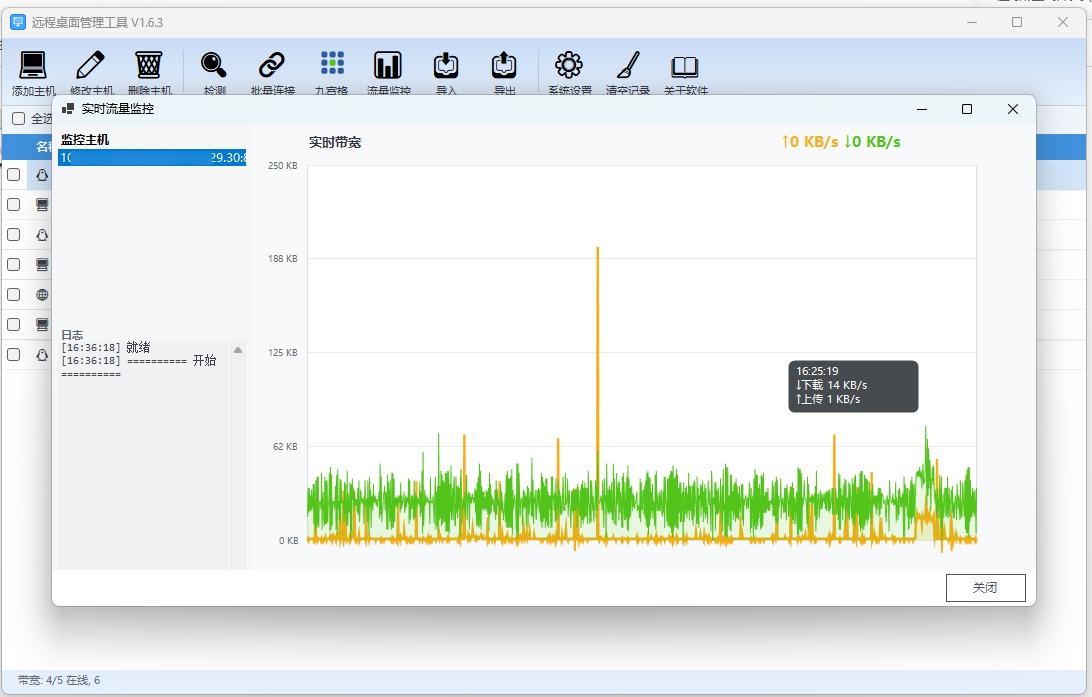Screen dimensions: 1092x697
Task: Click the app icon in the main title bar
Action: (18, 22)
